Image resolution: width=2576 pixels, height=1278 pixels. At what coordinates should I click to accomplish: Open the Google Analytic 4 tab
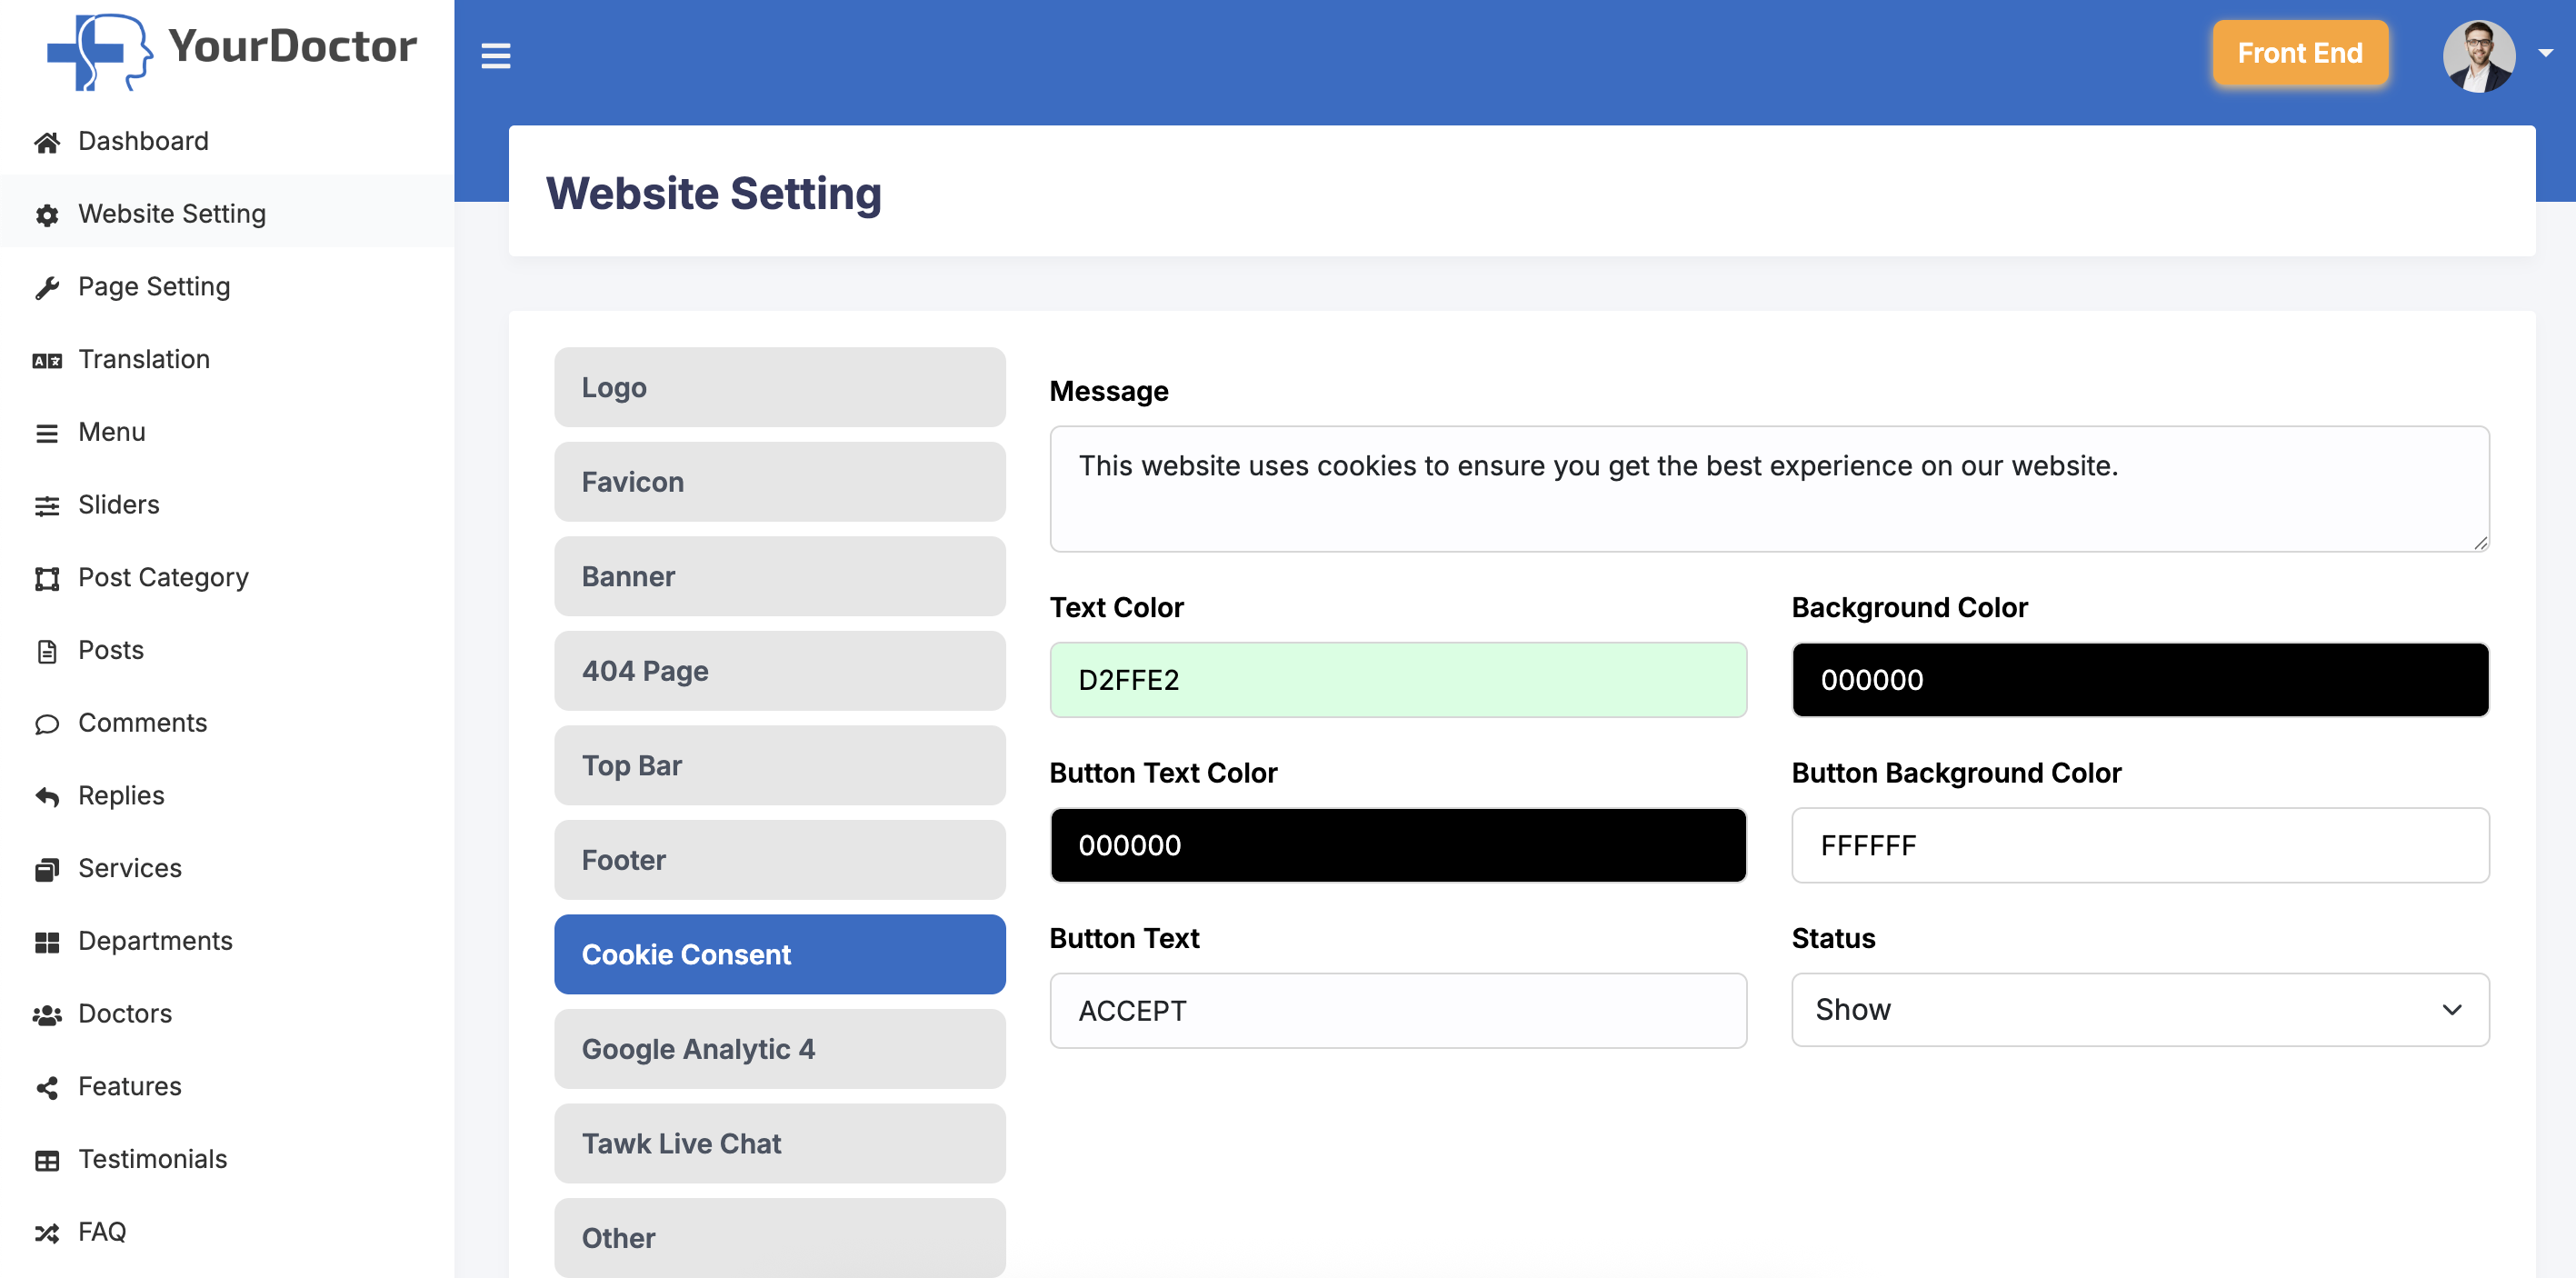pos(780,1049)
